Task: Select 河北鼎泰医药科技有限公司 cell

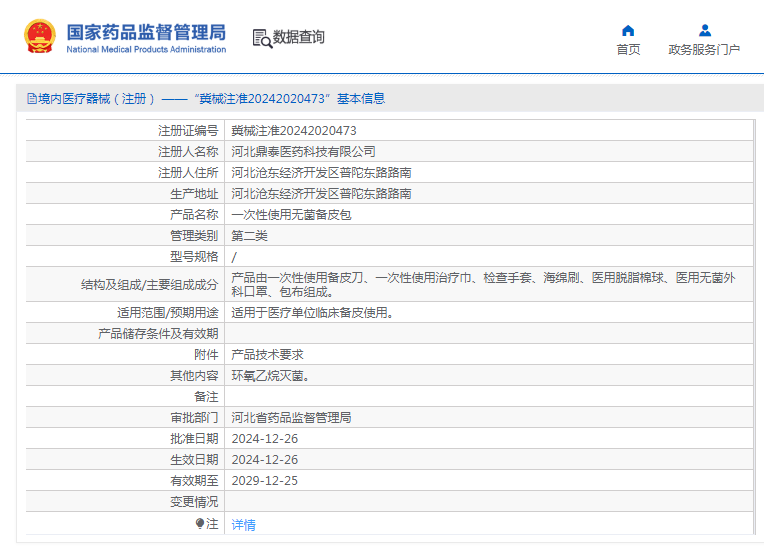Action: [x=303, y=152]
